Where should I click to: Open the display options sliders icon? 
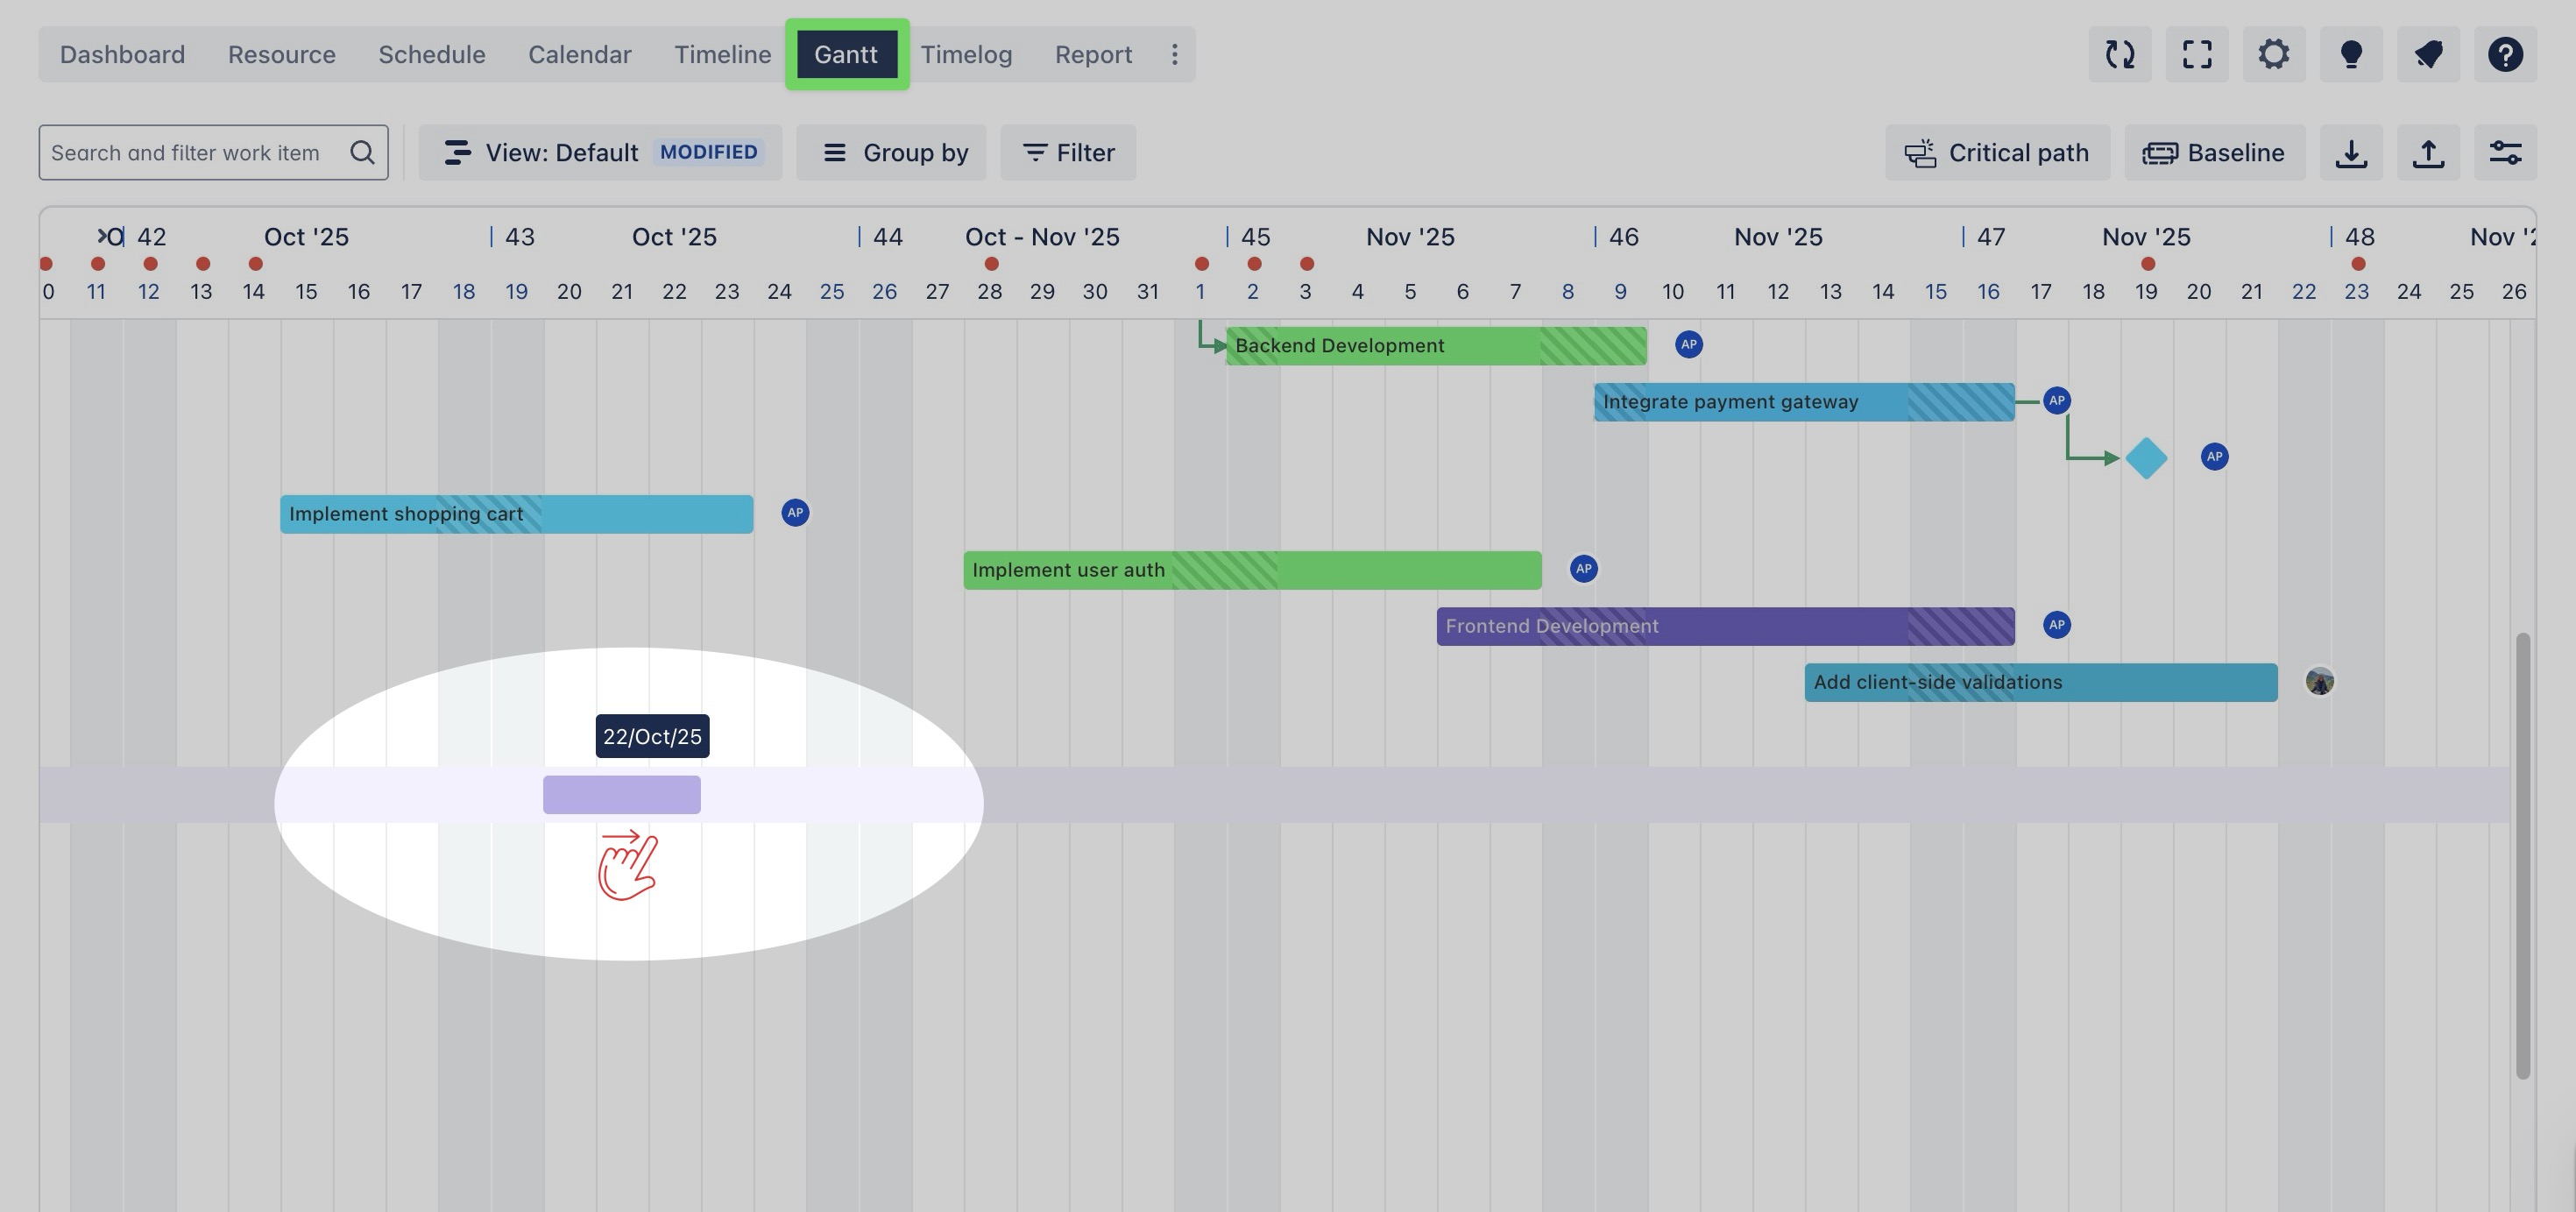[2505, 153]
